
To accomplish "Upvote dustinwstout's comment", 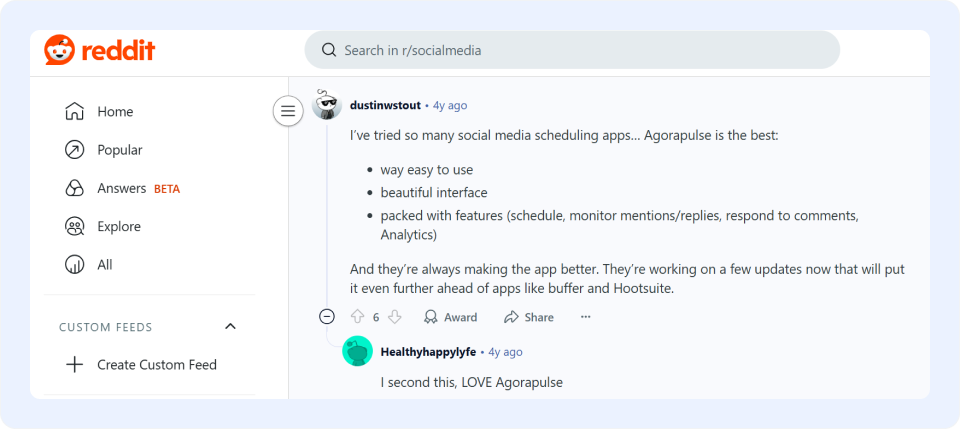I will click(x=358, y=316).
